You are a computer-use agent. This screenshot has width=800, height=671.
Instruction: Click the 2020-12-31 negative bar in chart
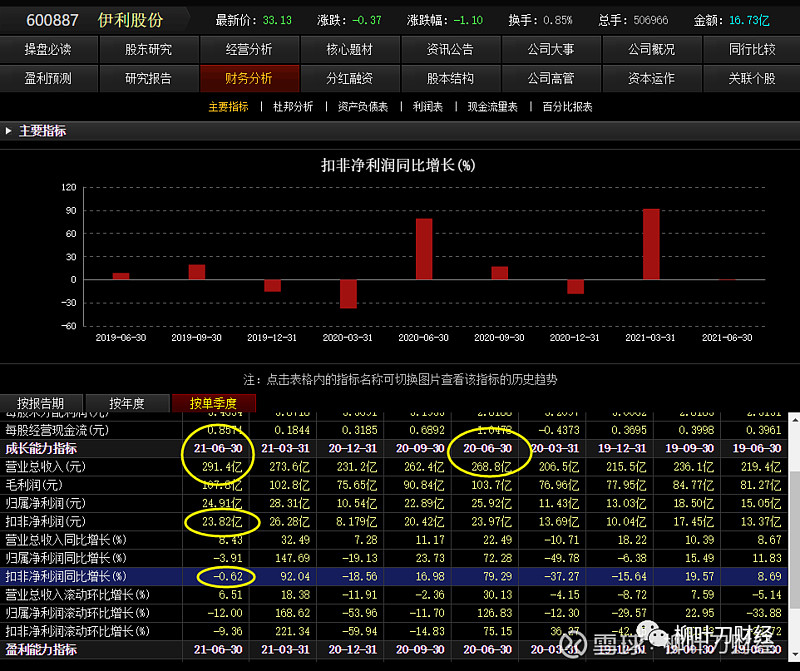[x=576, y=287]
